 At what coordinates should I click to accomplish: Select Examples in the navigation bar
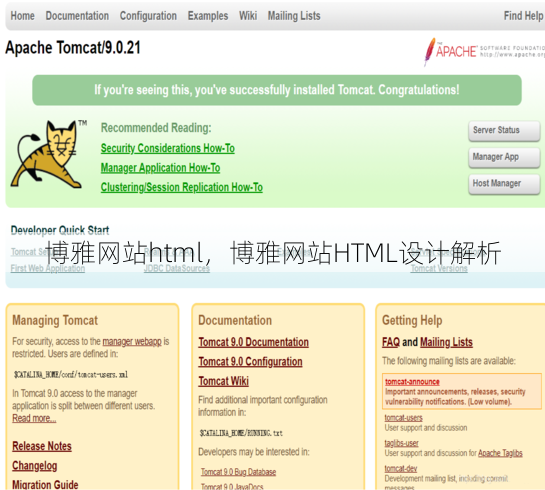point(208,16)
